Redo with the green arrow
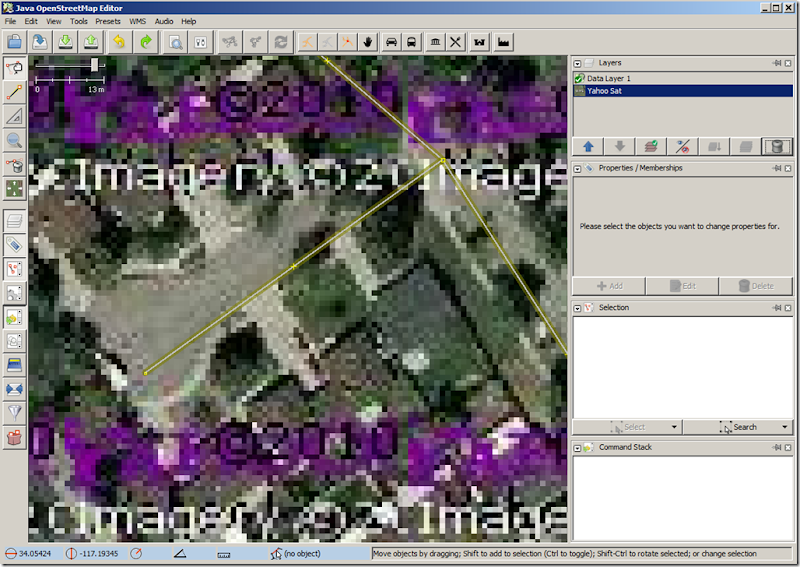Screen dimensions: 800x567 pyautogui.click(x=145, y=42)
